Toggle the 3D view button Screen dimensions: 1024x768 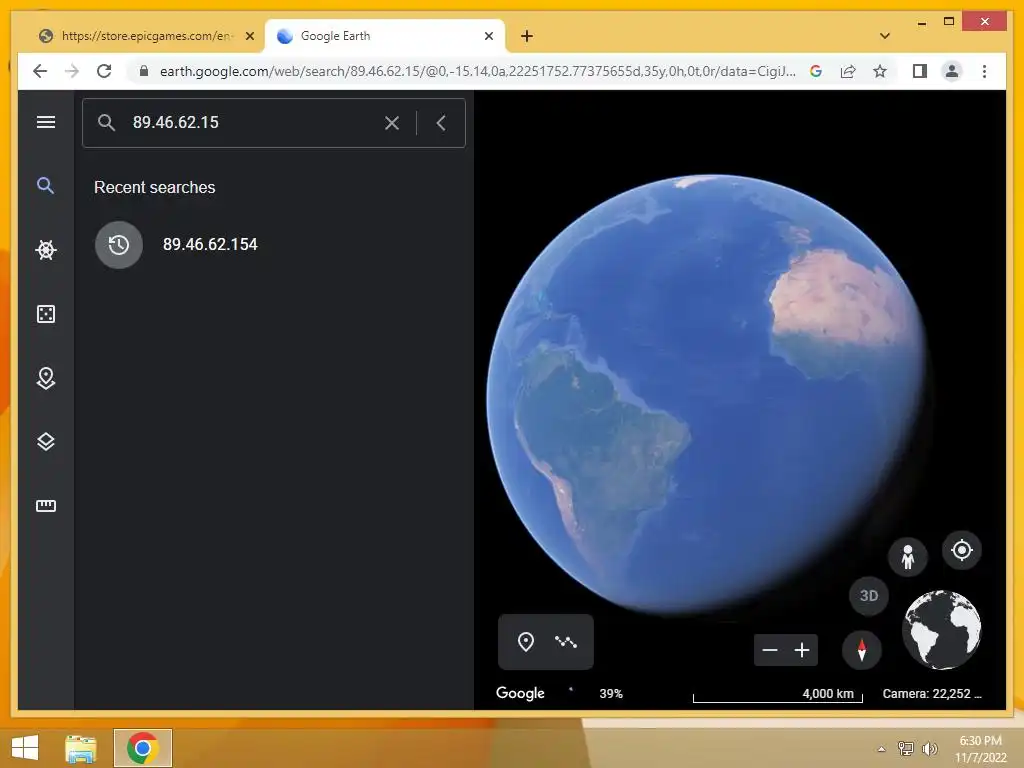click(x=869, y=596)
